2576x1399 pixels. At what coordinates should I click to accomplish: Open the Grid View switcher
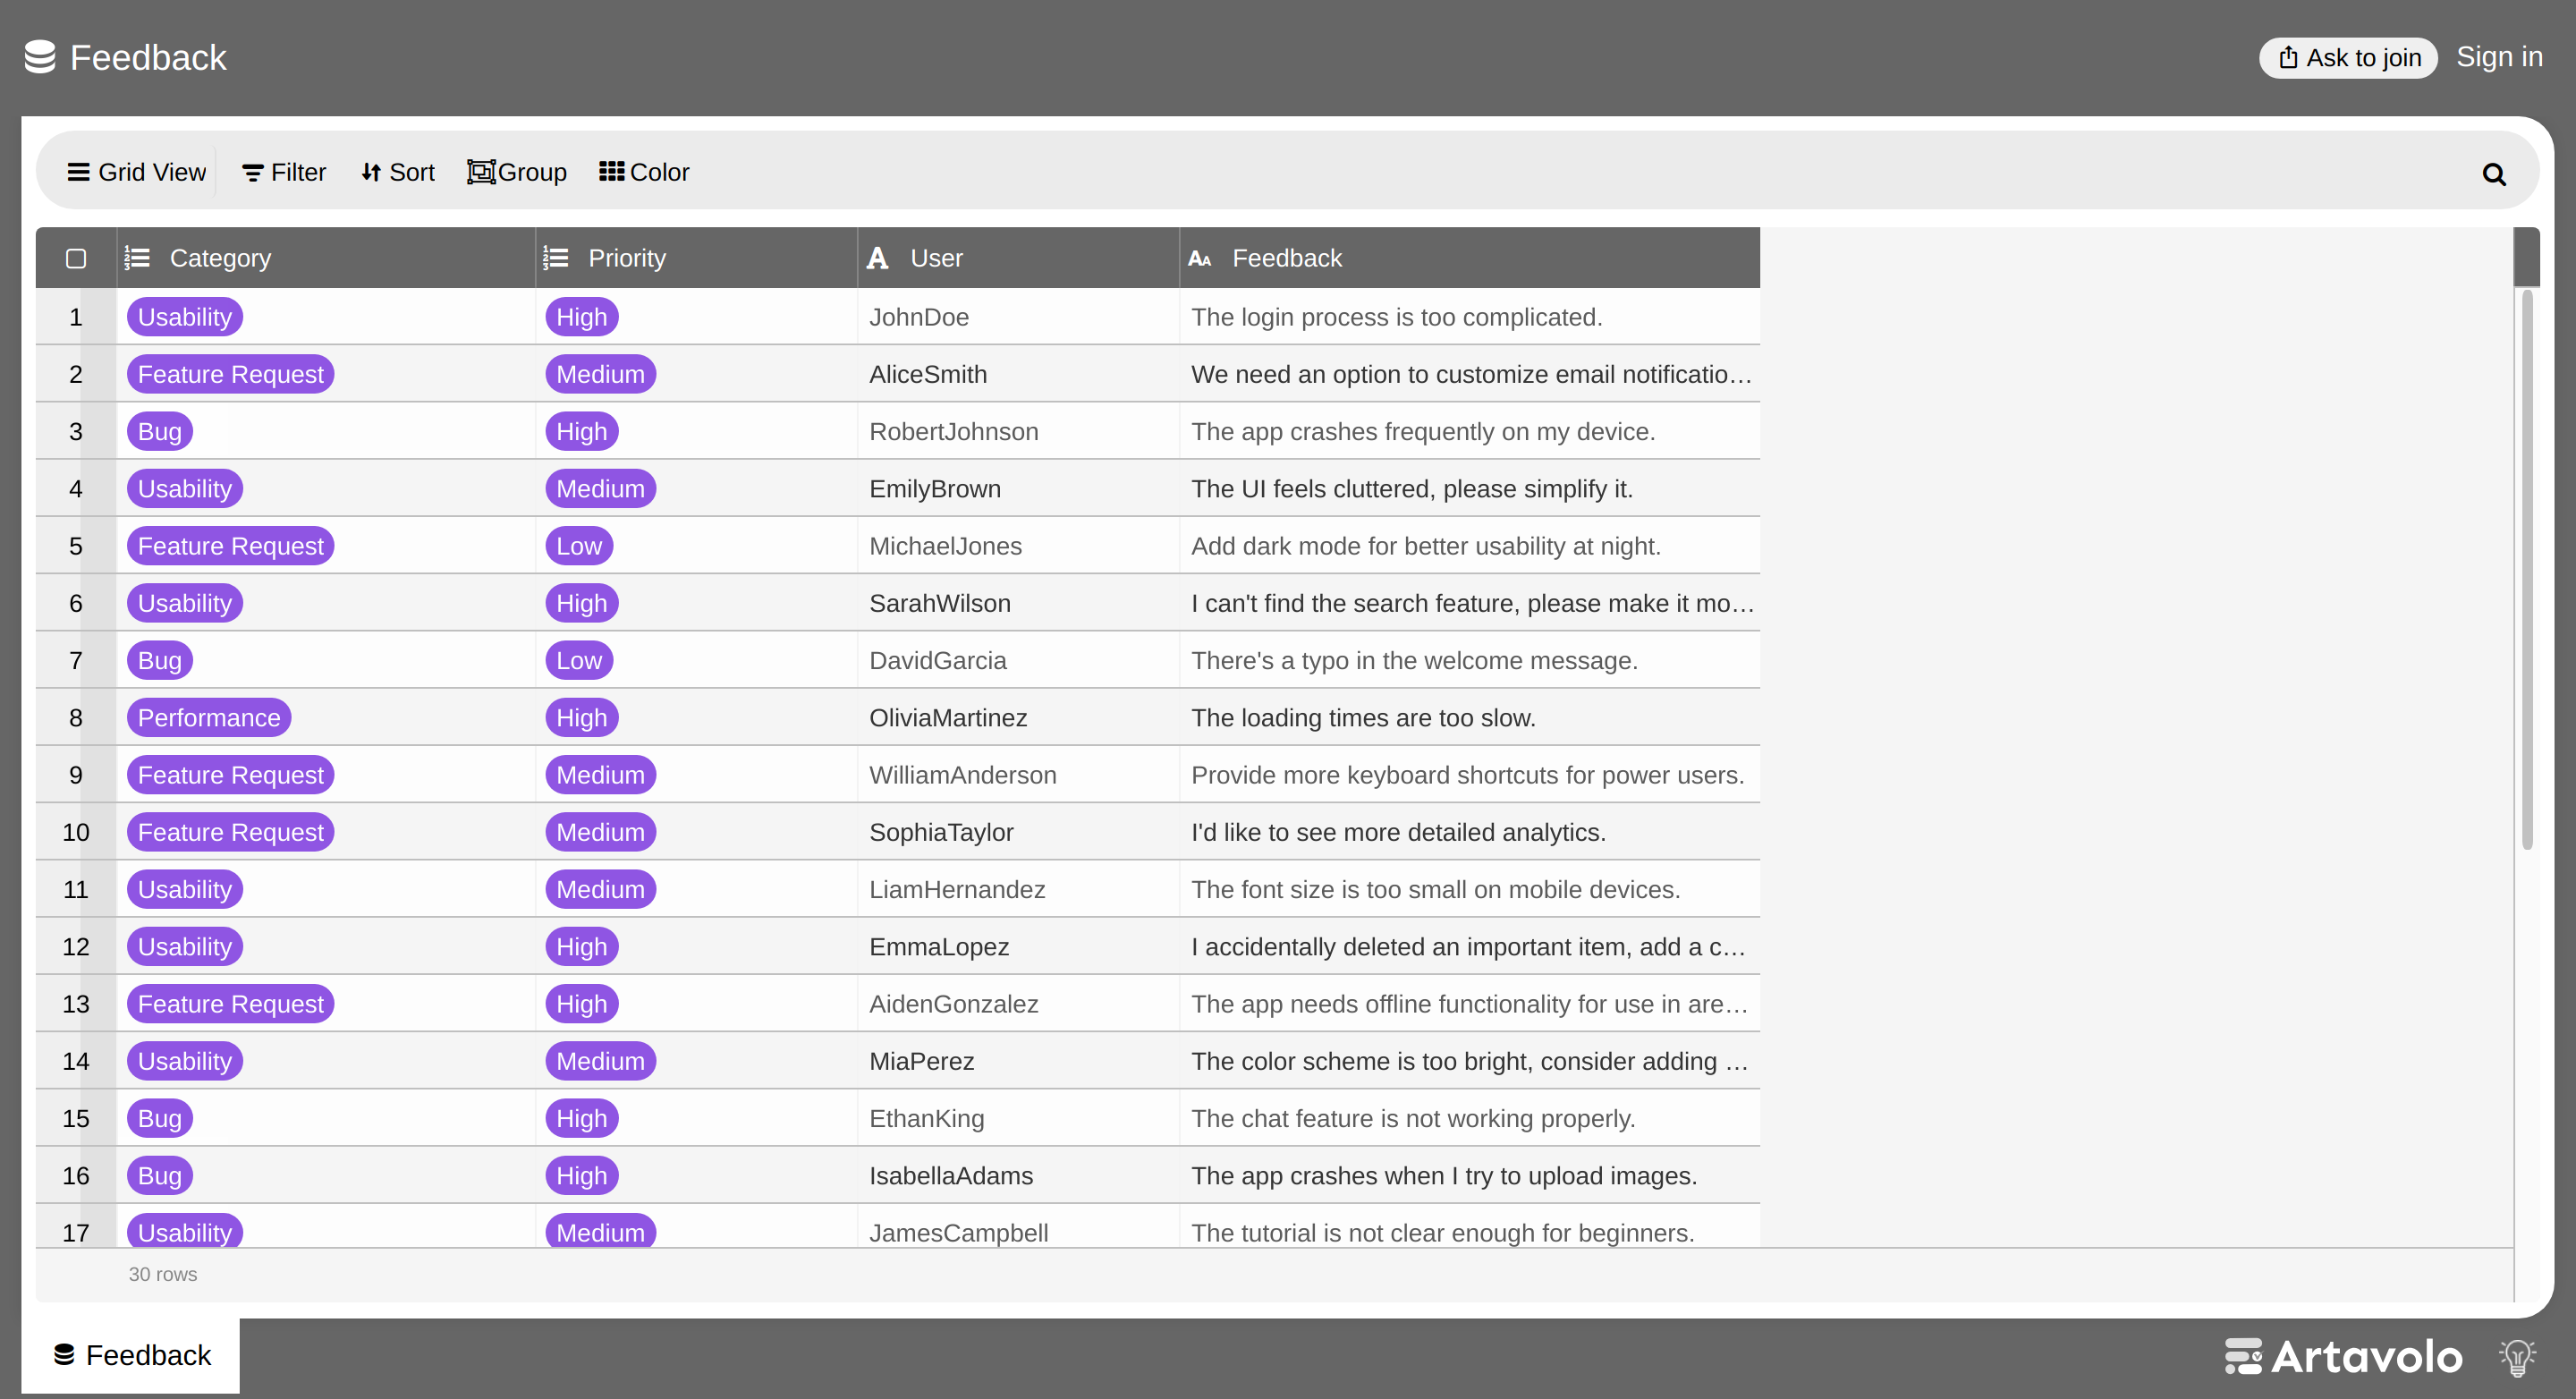(x=137, y=172)
